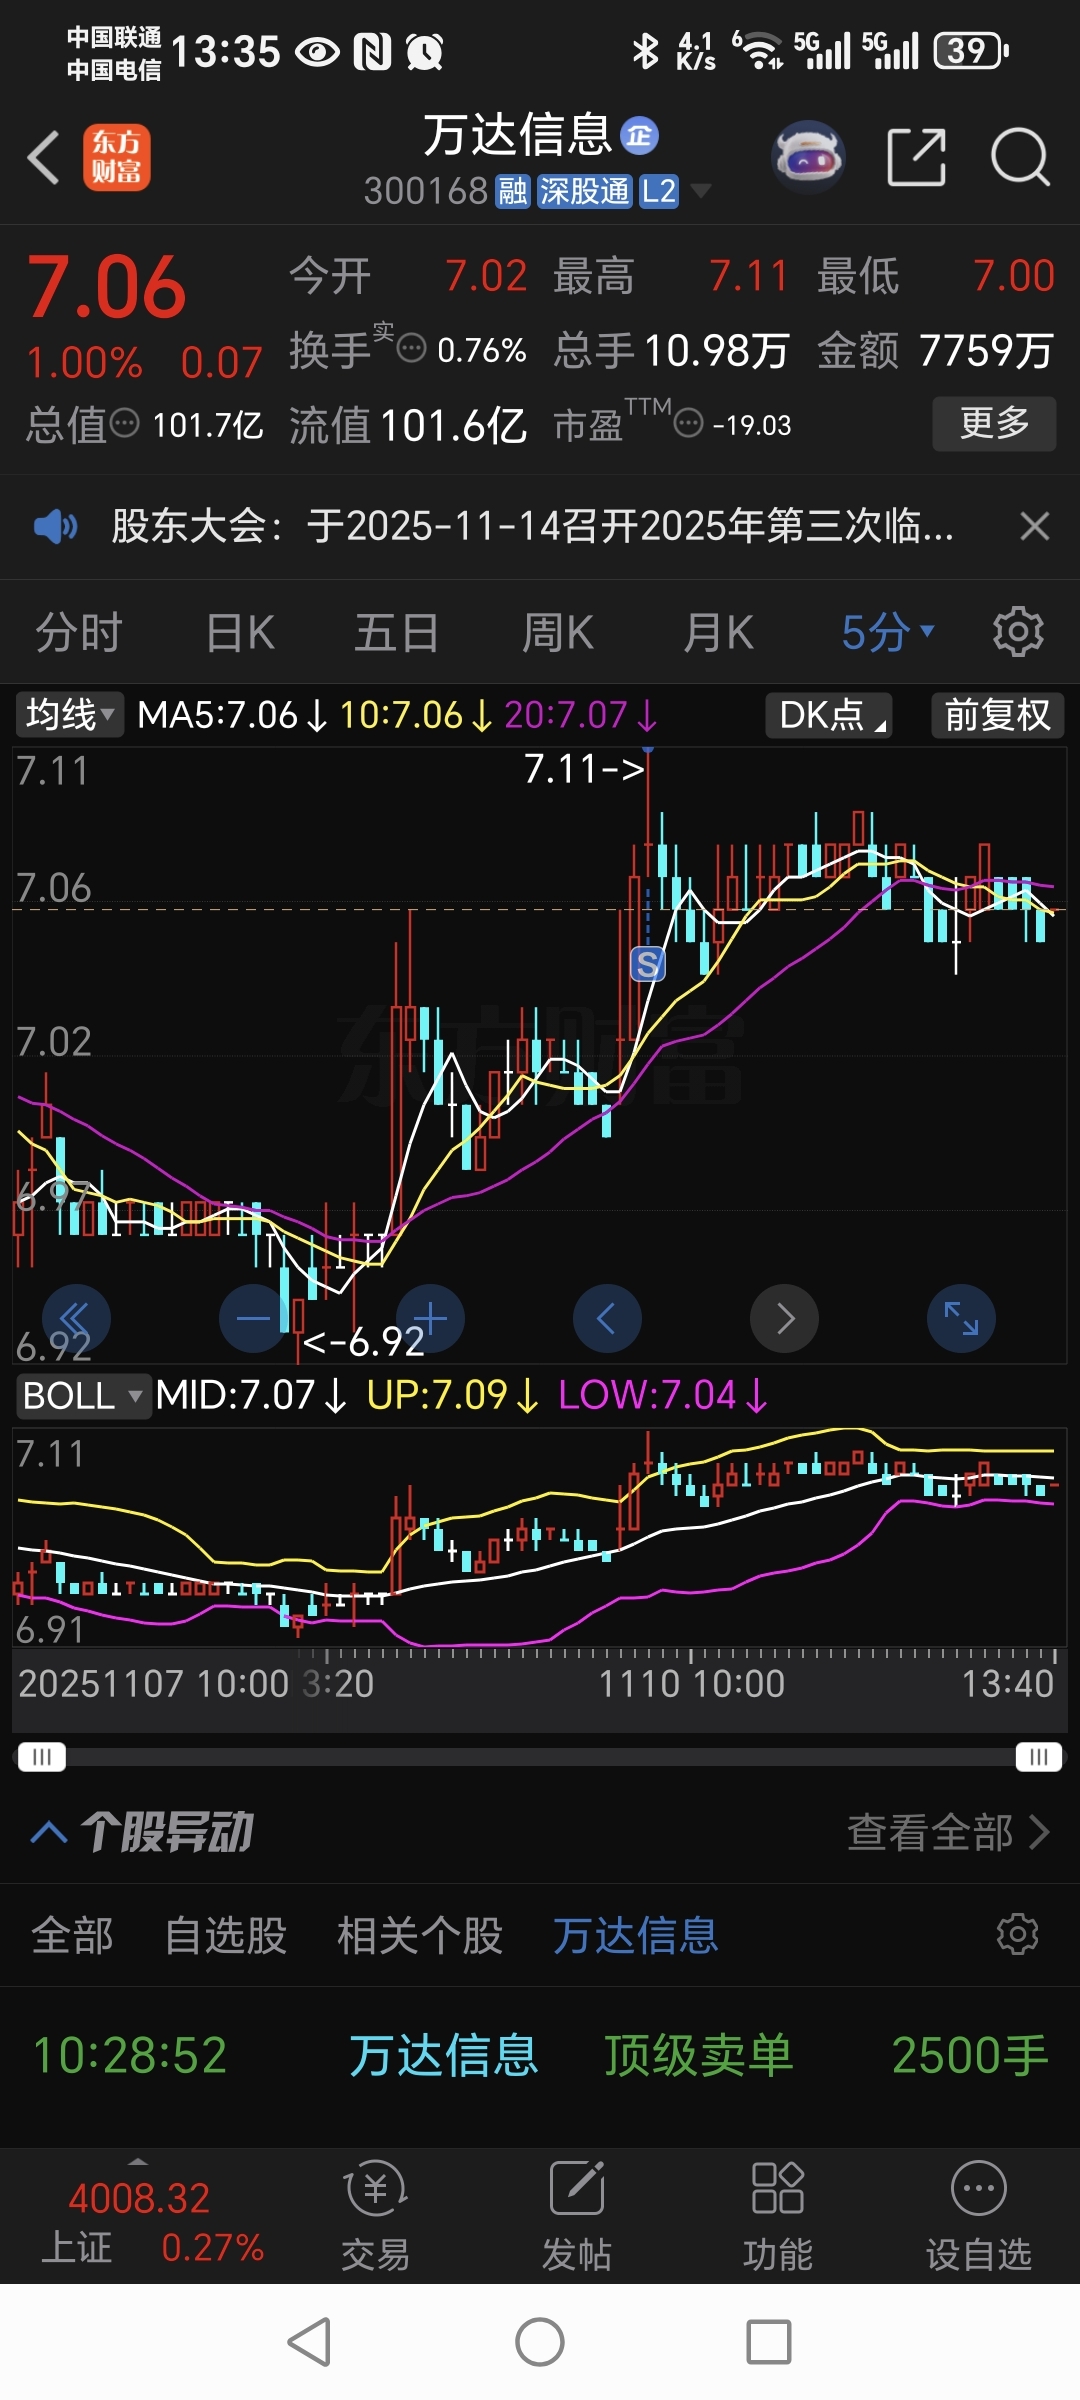Image resolution: width=1080 pixels, height=2400 pixels.
Task: Open the chart settings gear icon
Action: click(1018, 632)
